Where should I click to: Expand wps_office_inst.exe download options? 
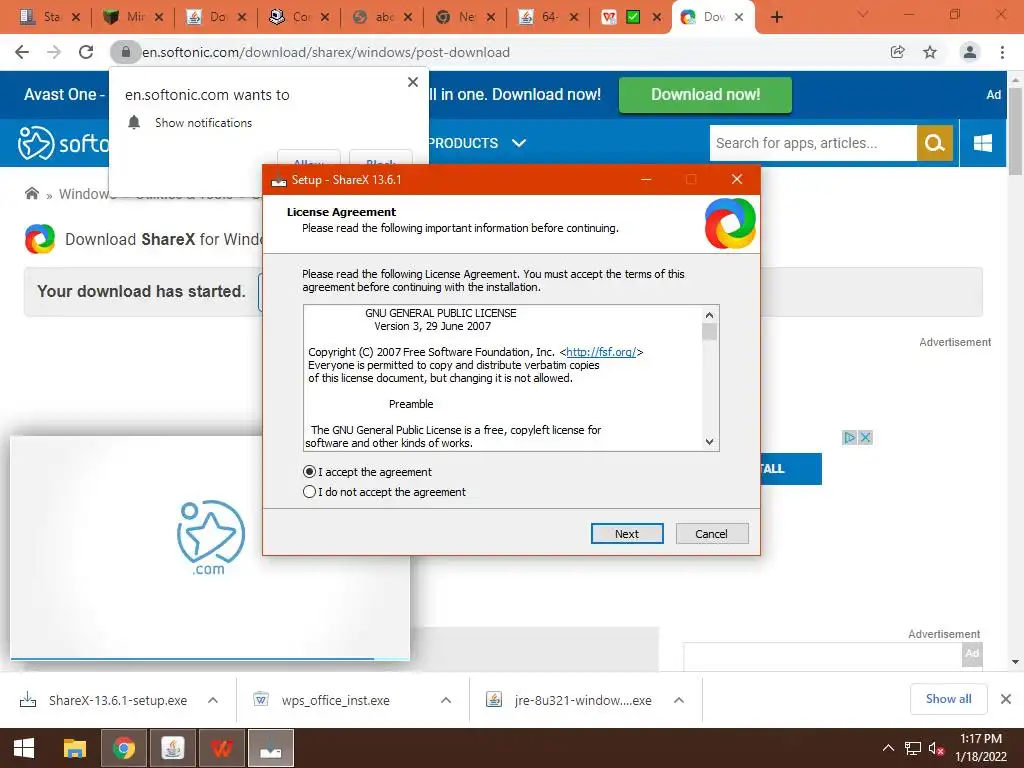[x=445, y=700]
